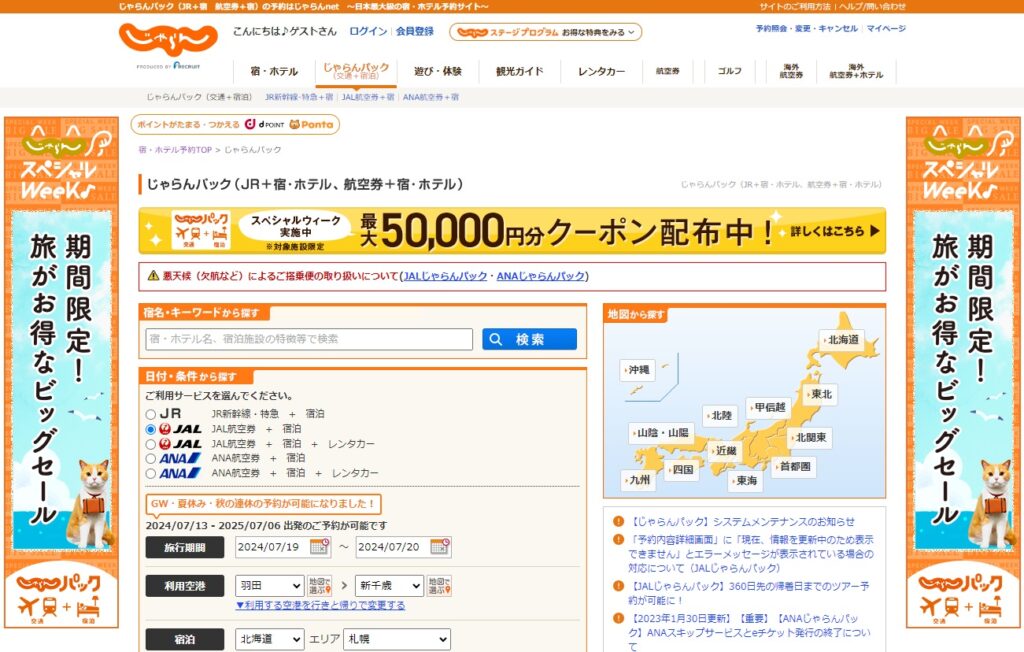Screen dimensions: 1024x652
Task: Open the じゃらんパック tab
Action: pyautogui.click(x=356, y=71)
